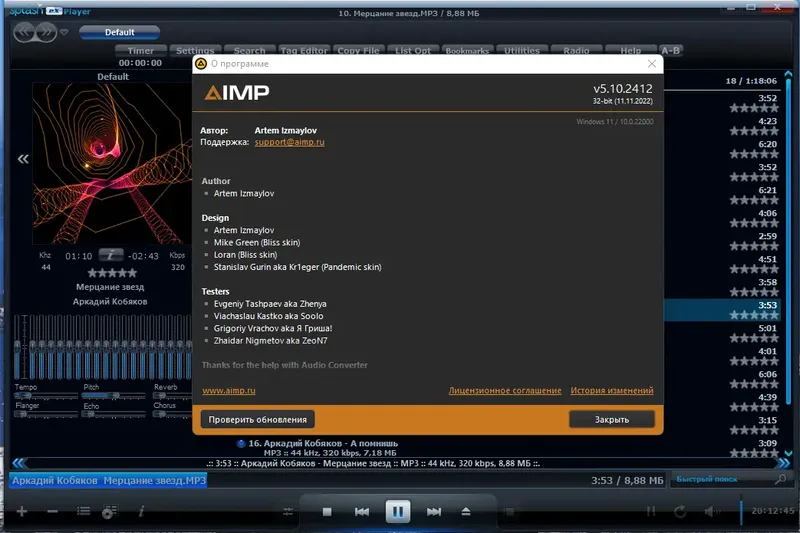This screenshot has width=800, height=533.
Task: Toggle repeat circular arrow icon
Action: (x=680, y=511)
